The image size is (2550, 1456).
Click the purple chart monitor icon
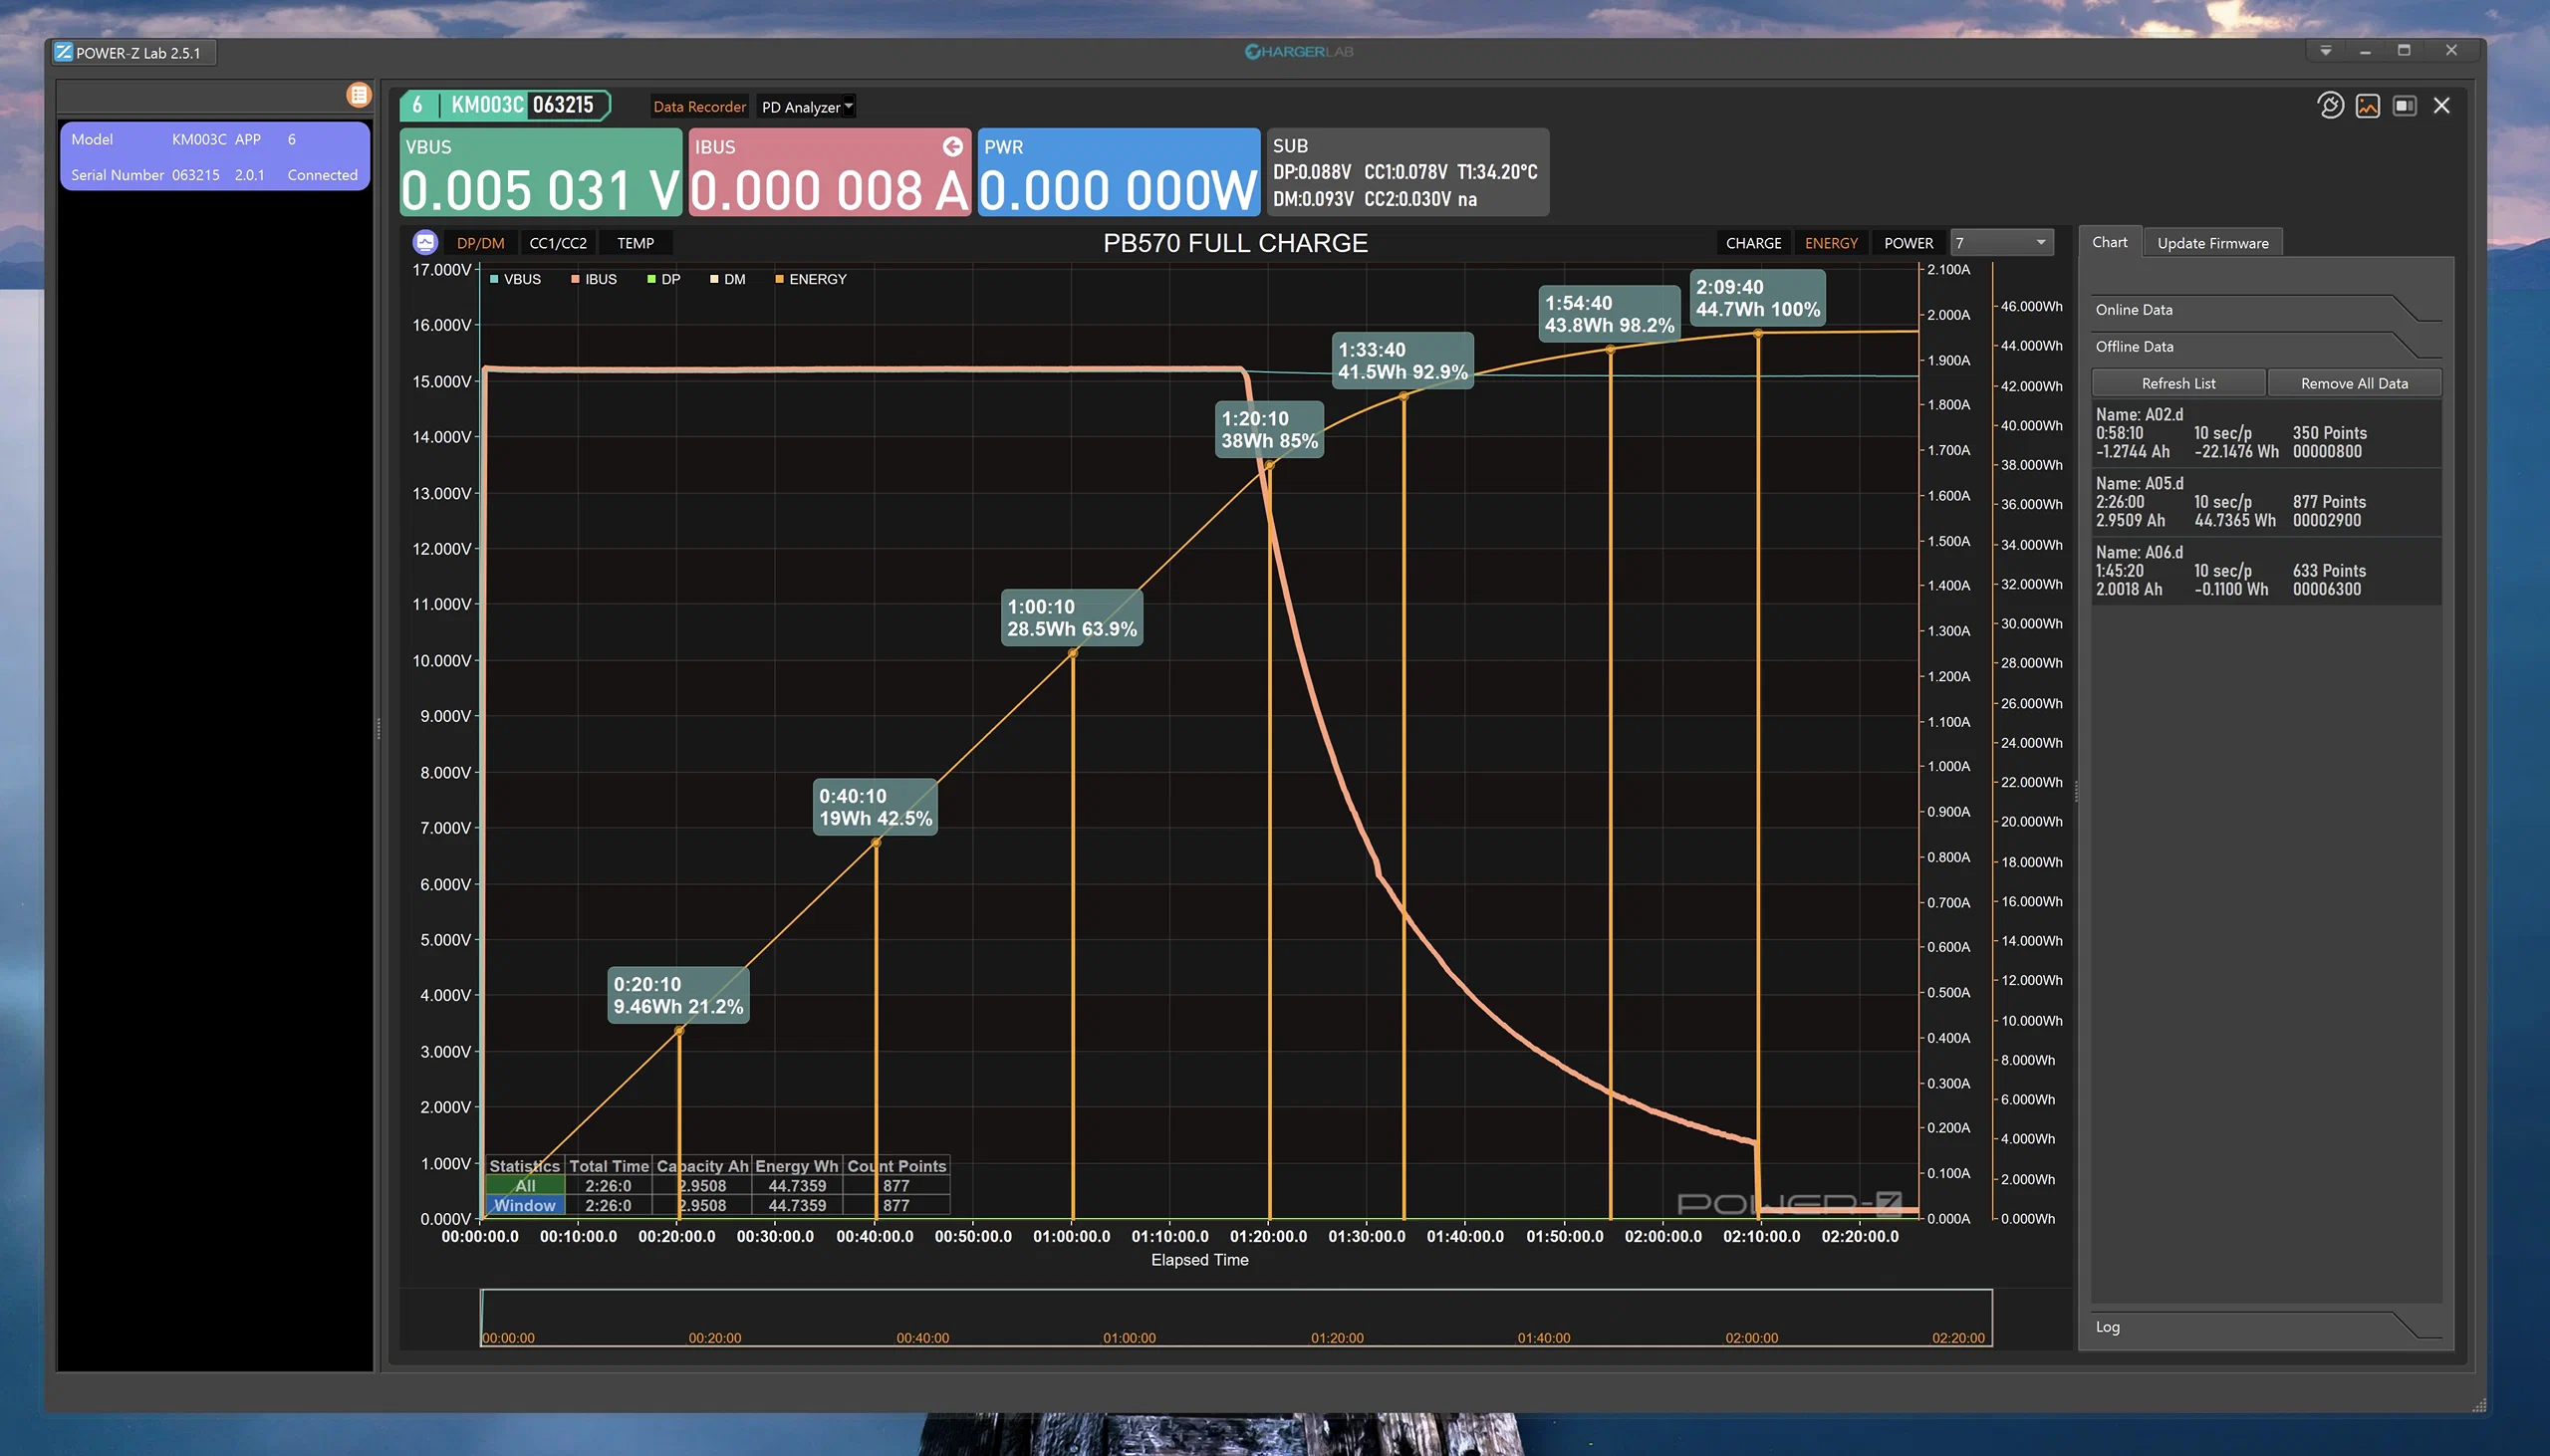click(425, 242)
